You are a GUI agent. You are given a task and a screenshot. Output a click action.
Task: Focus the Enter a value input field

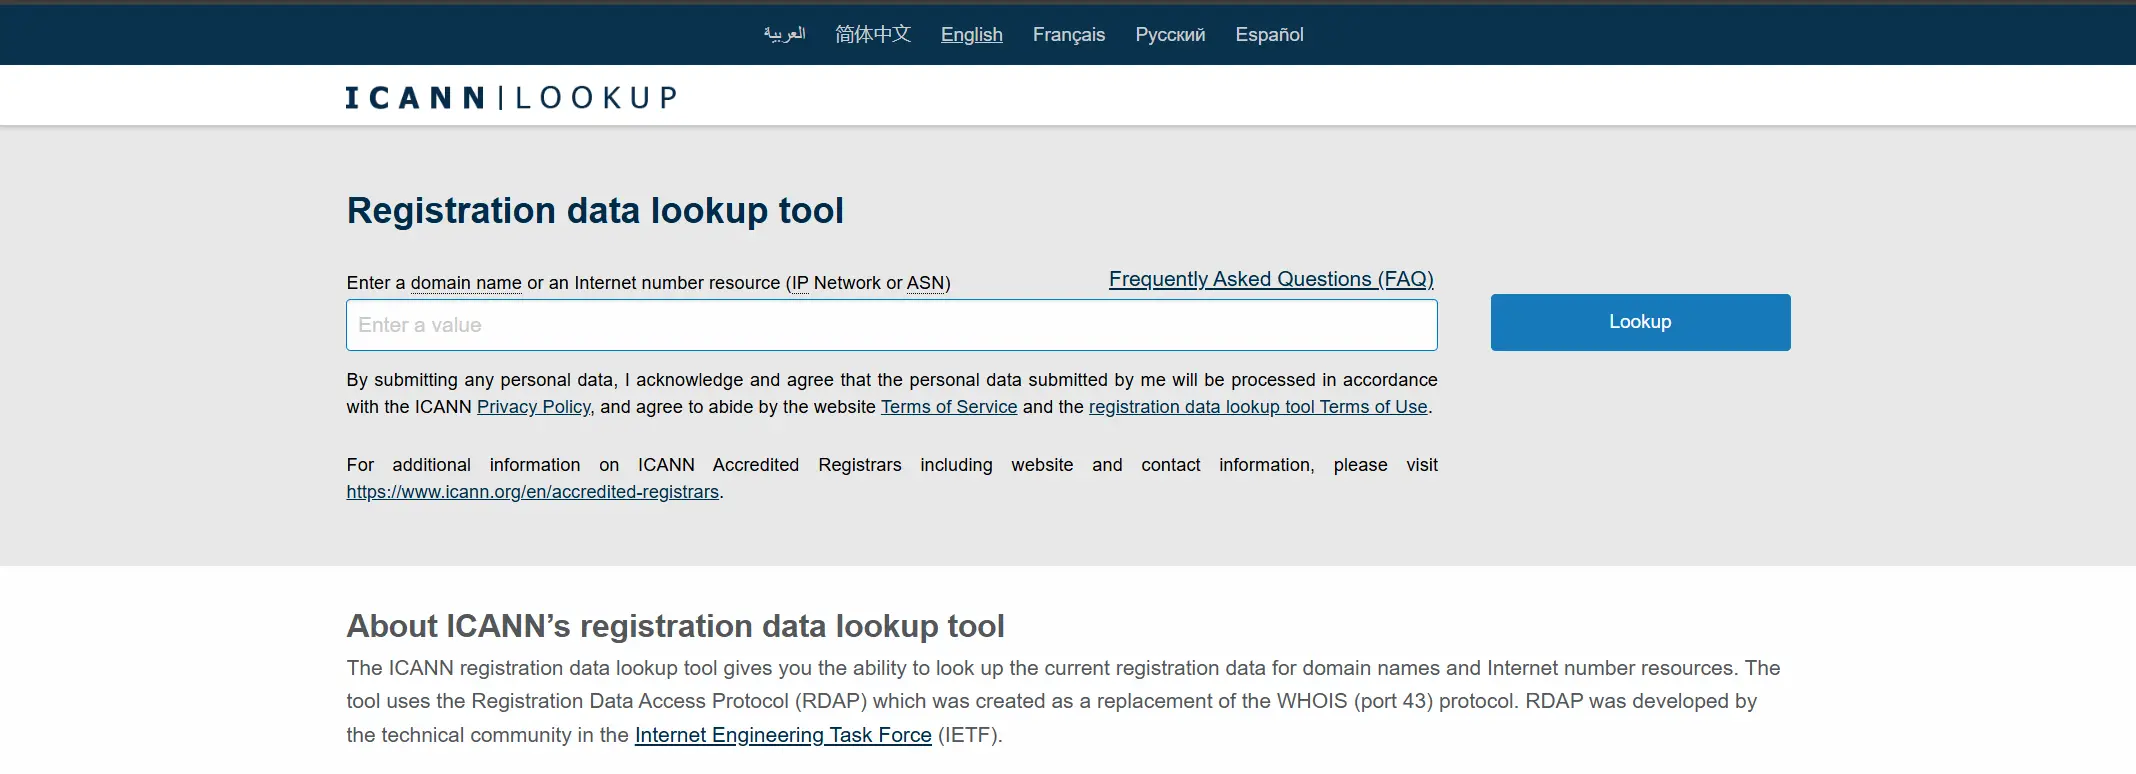891,325
